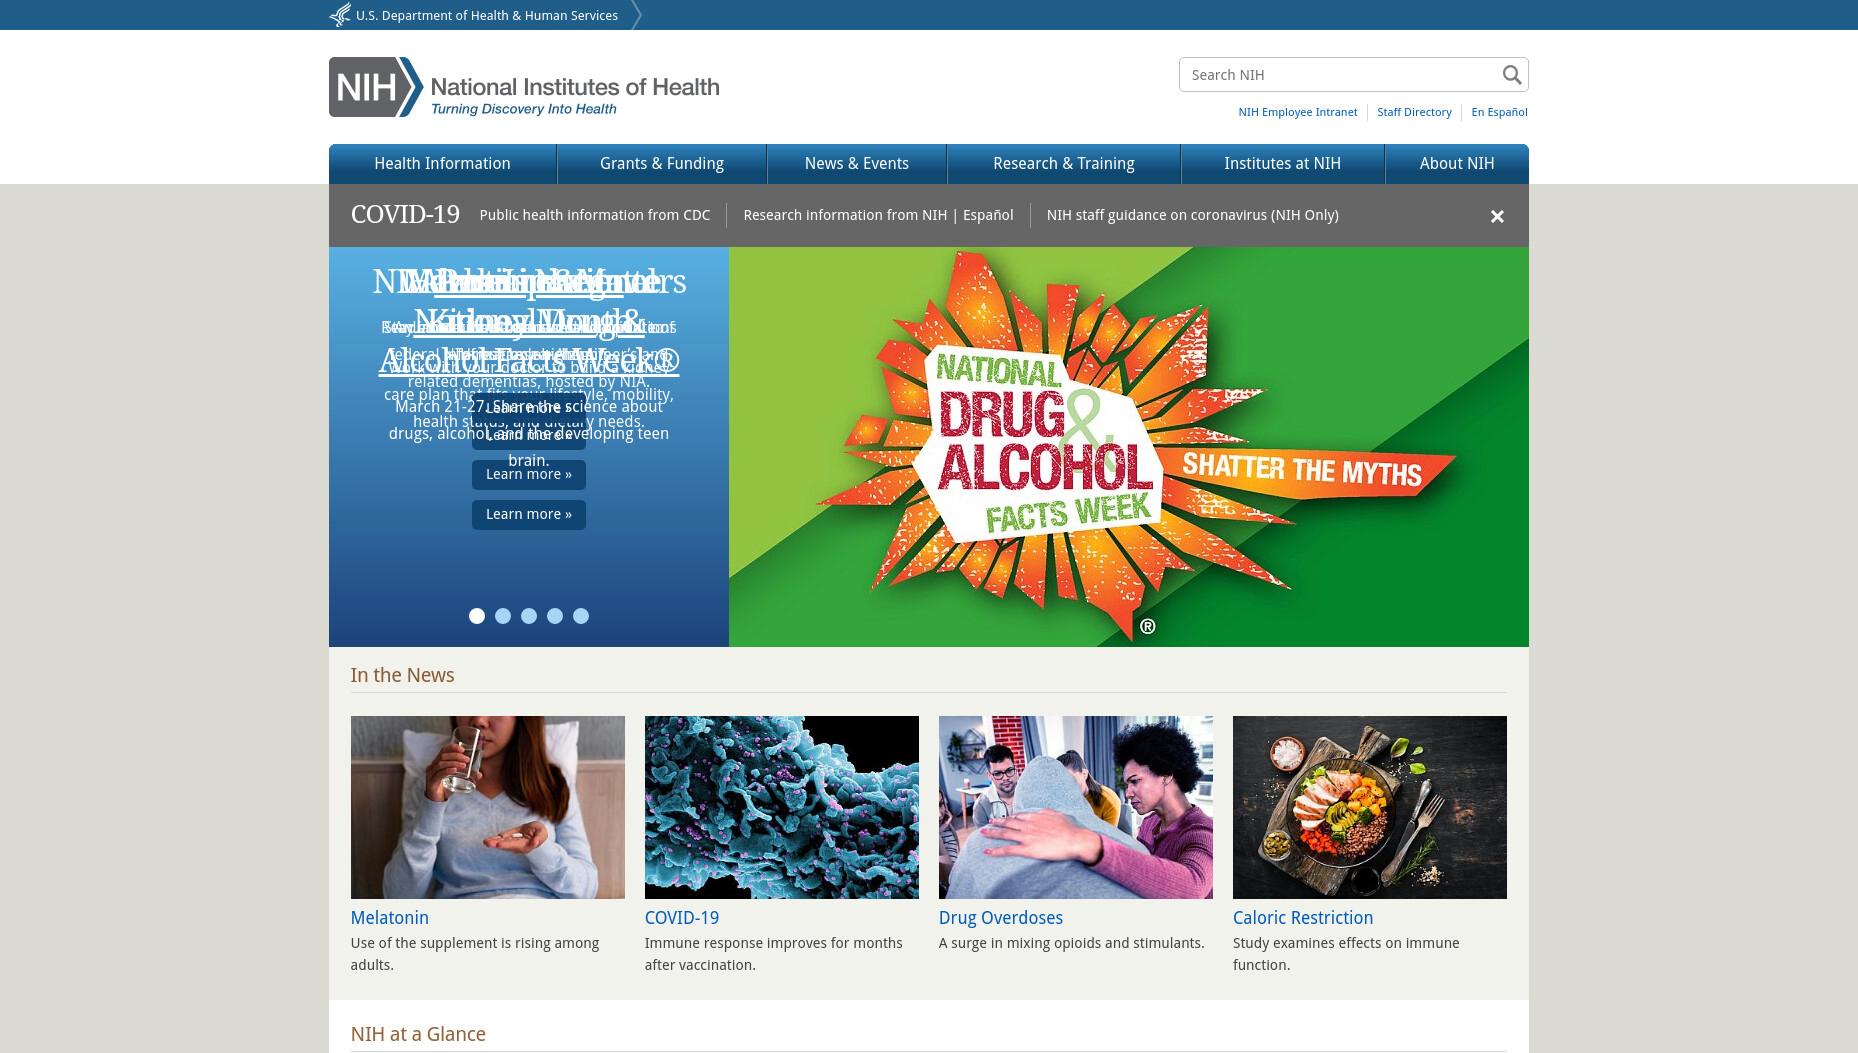Click the NIH at a Glance heading

click(x=418, y=1035)
